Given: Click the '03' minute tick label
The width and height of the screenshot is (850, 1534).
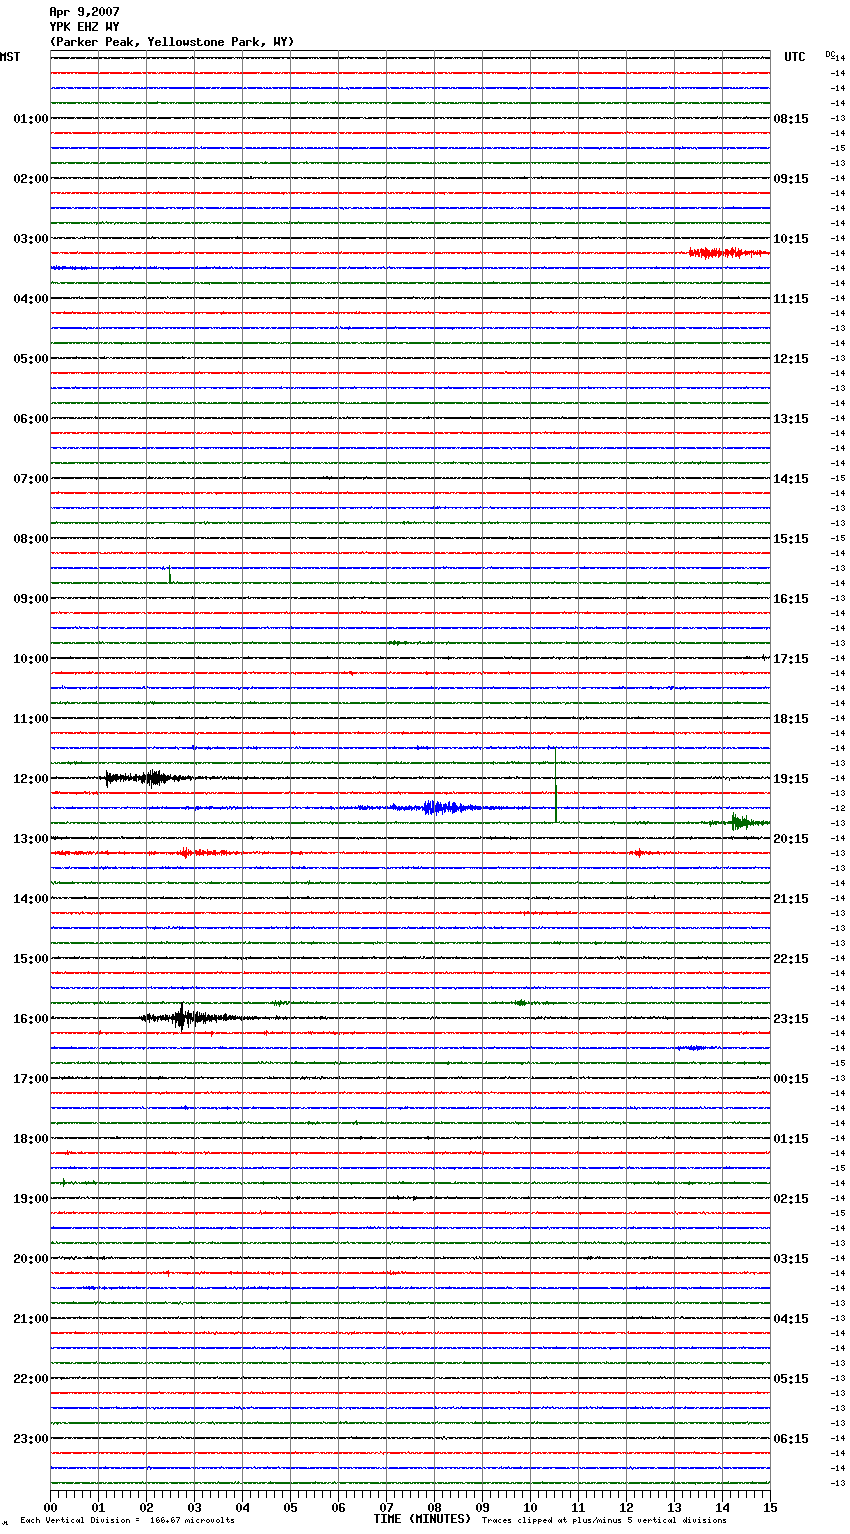Looking at the screenshot, I should [195, 1507].
